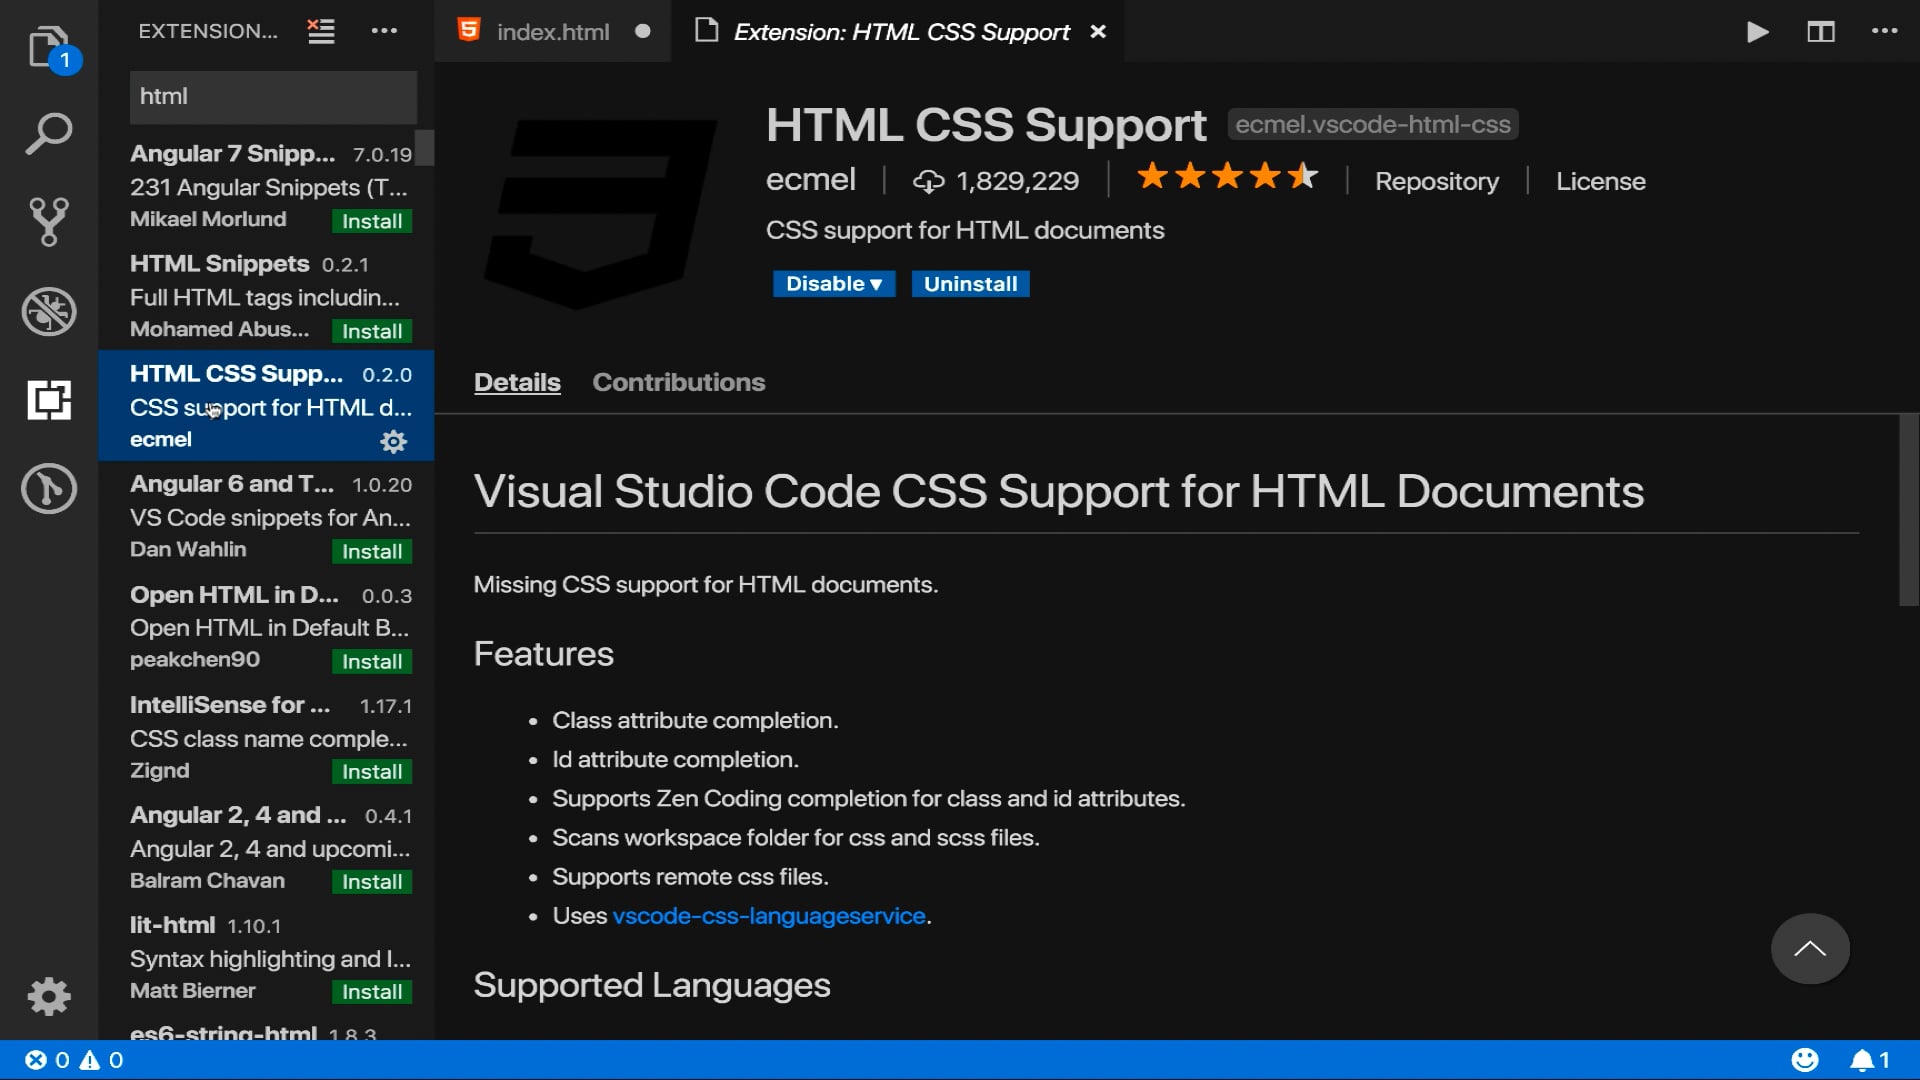Install the HTML Snippets extension
This screenshot has height=1080, width=1920.
[x=371, y=331]
